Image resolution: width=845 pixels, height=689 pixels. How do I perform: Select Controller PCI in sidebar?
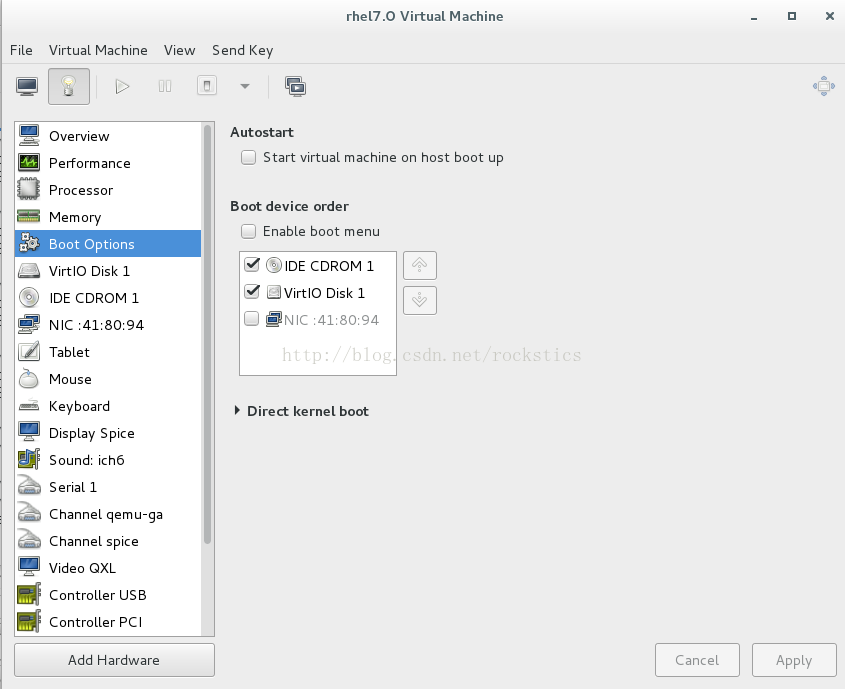[x=108, y=622]
